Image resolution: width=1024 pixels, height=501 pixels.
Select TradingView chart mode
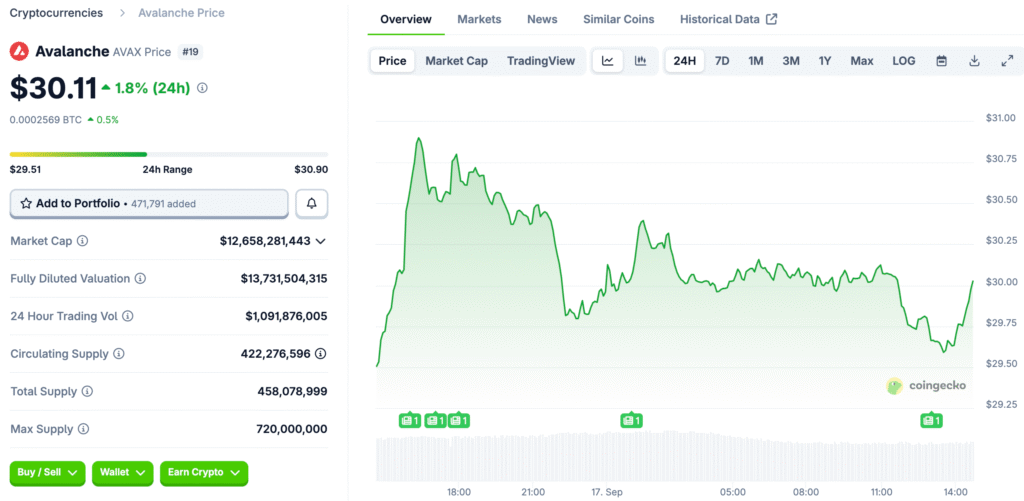click(541, 61)
